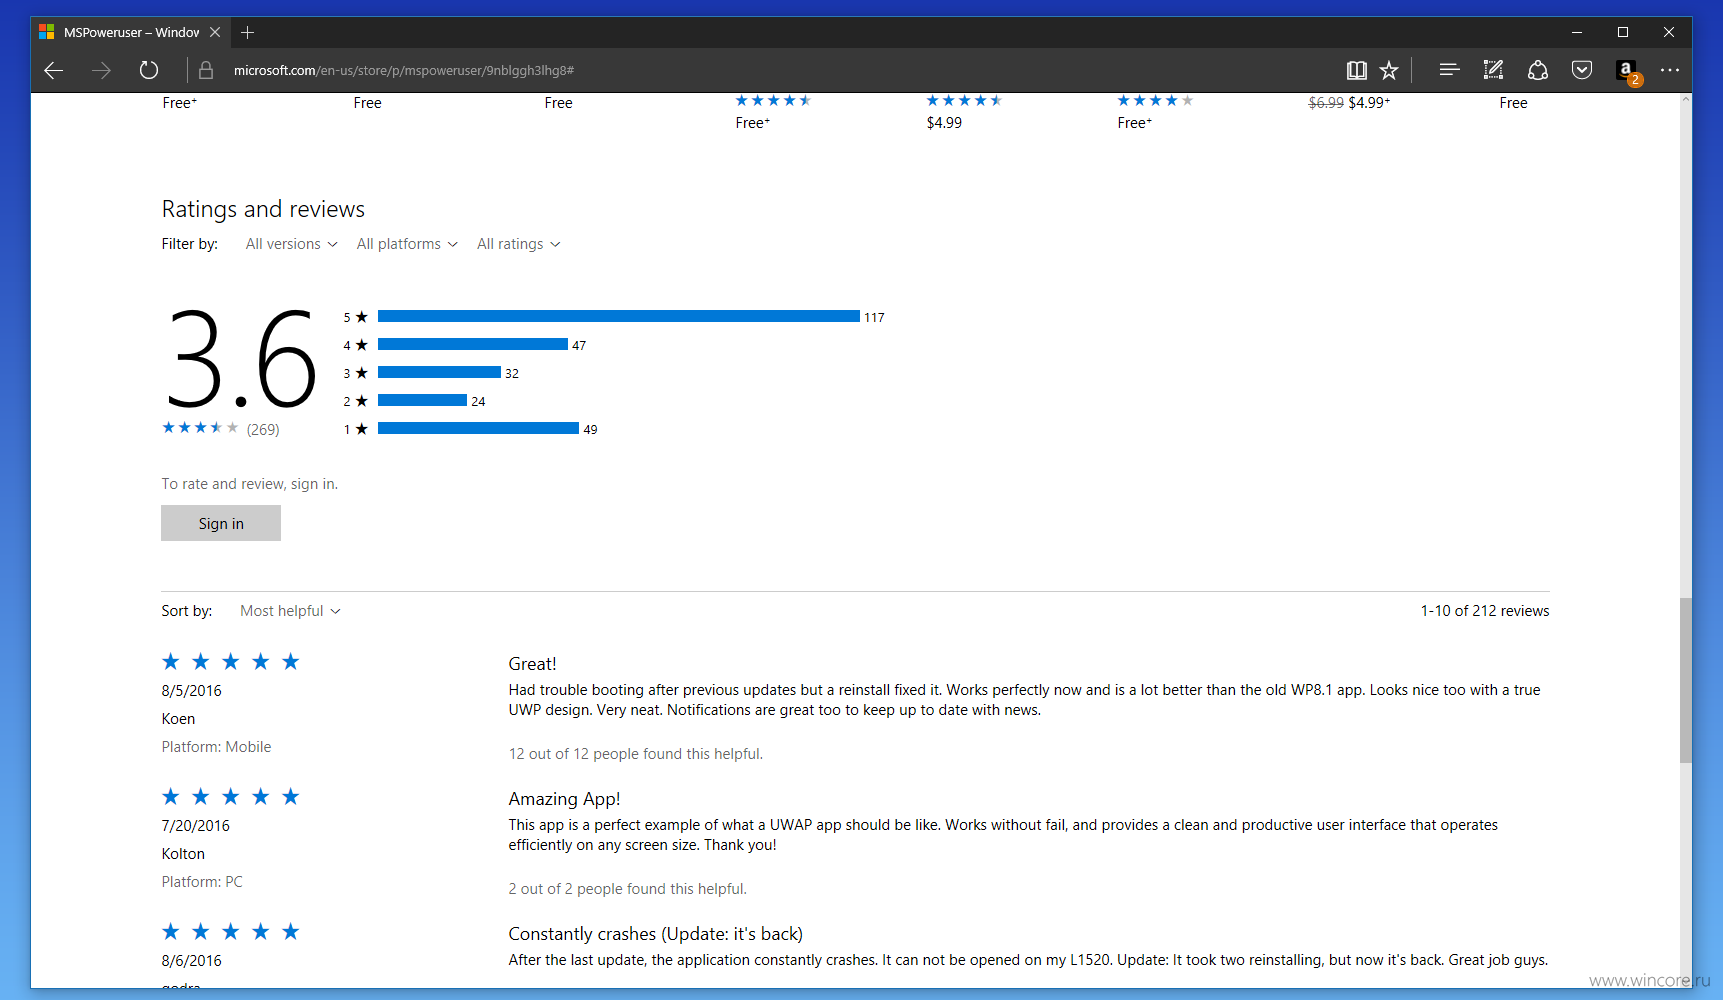1723x1000 pixels.
Task: Click the Ratings and reviews heading
Action: coord(263,209)
